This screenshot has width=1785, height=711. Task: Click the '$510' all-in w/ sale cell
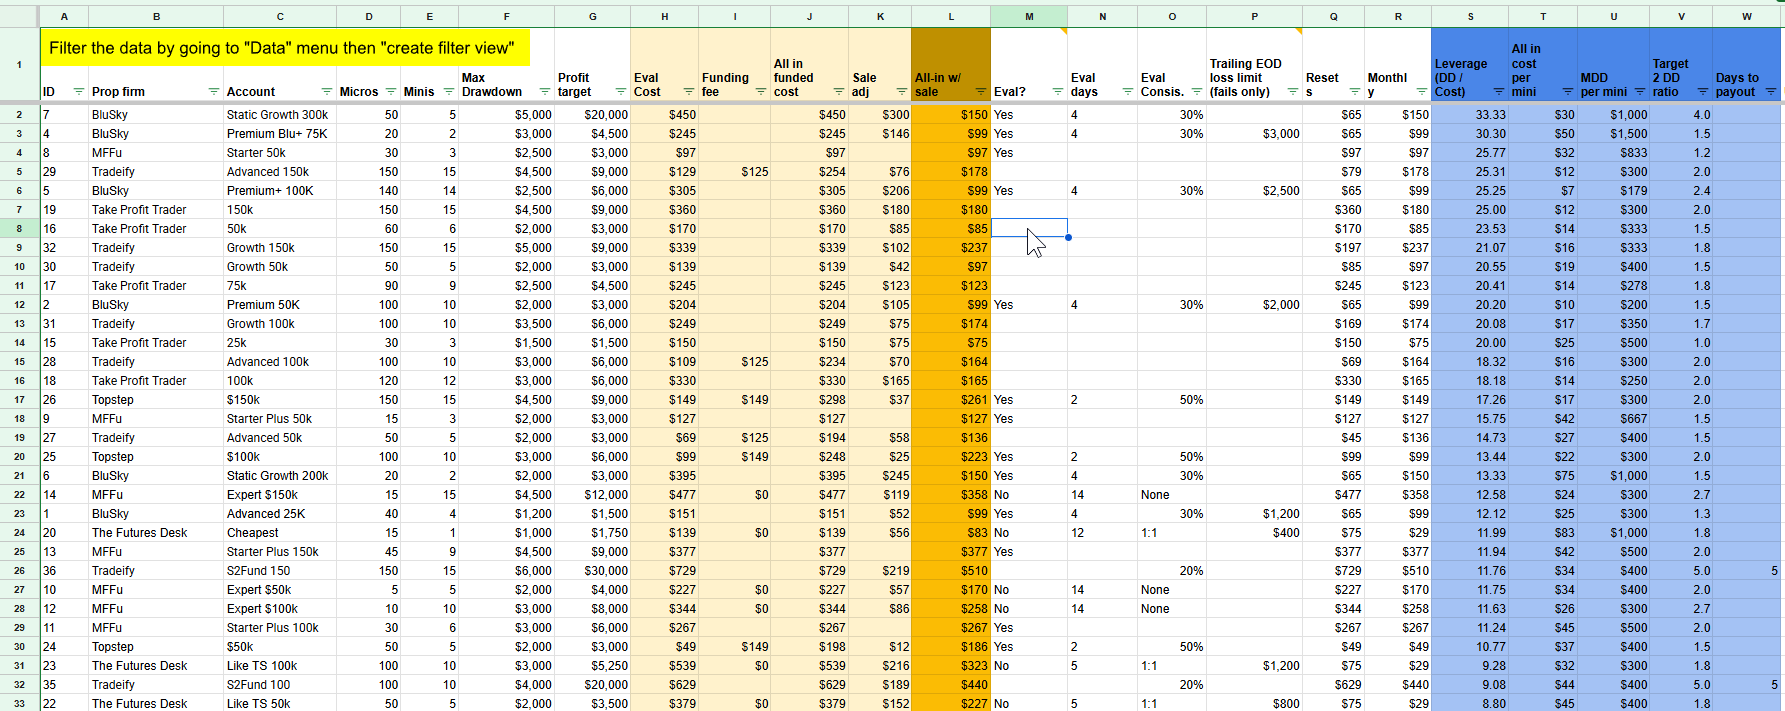[x=951, y=570]
